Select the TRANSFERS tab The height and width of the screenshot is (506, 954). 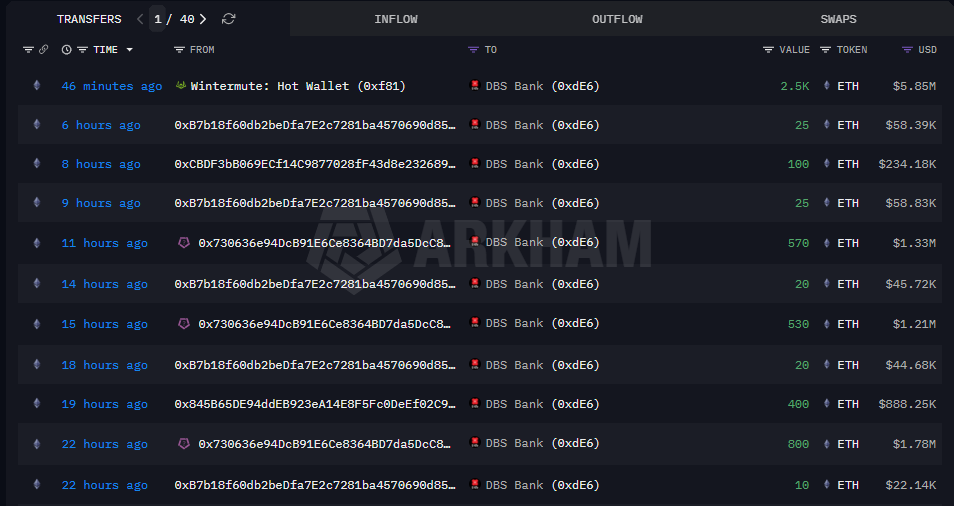(x=89, y=19)
